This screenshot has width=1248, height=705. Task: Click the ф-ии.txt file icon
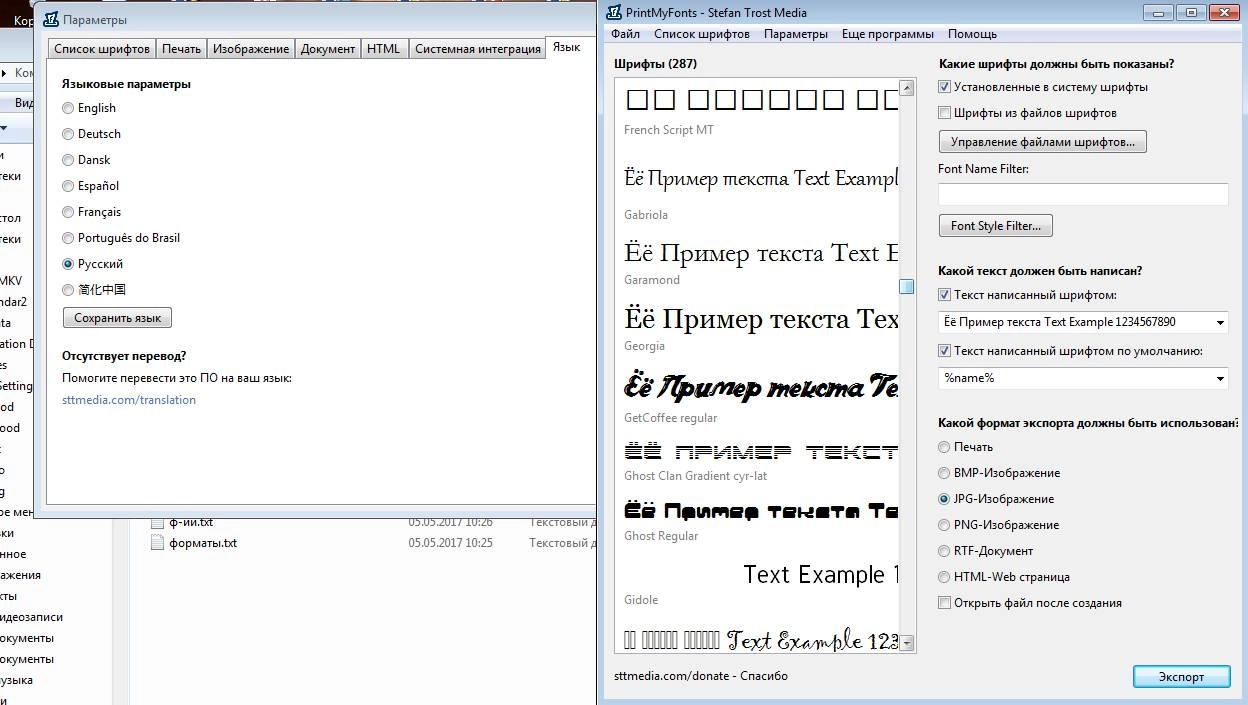point(156,521)
